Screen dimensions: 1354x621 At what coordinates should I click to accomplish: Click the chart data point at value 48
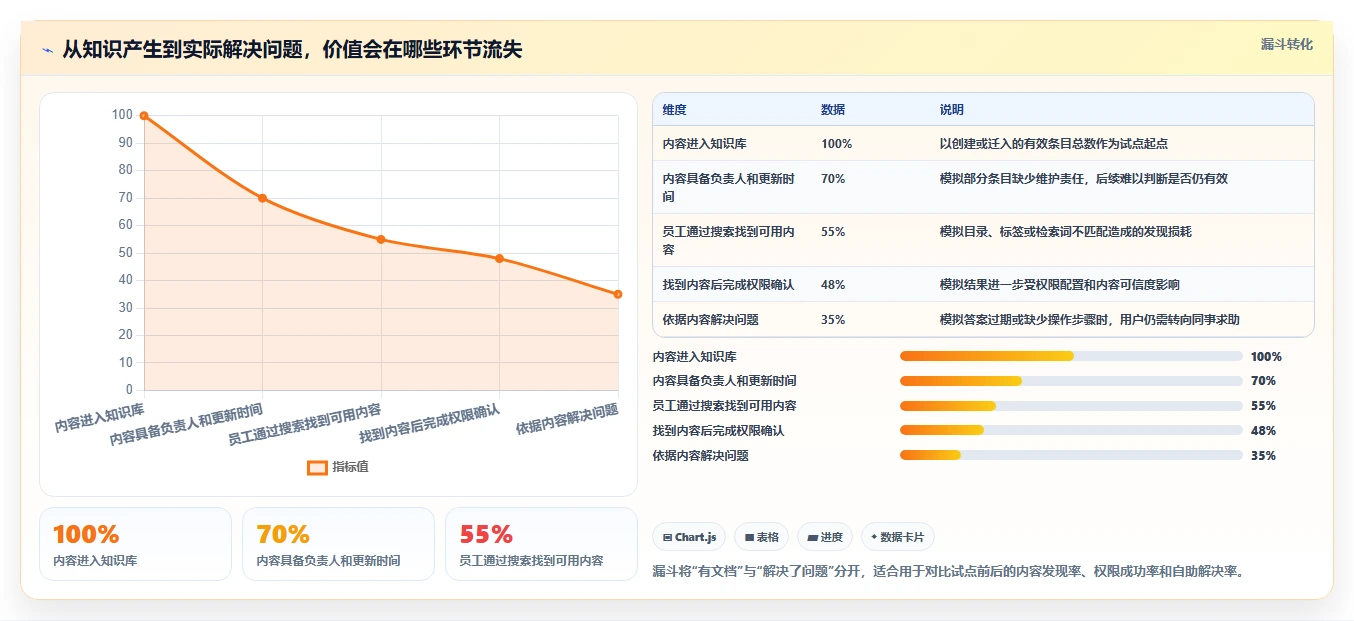(499, 258)
